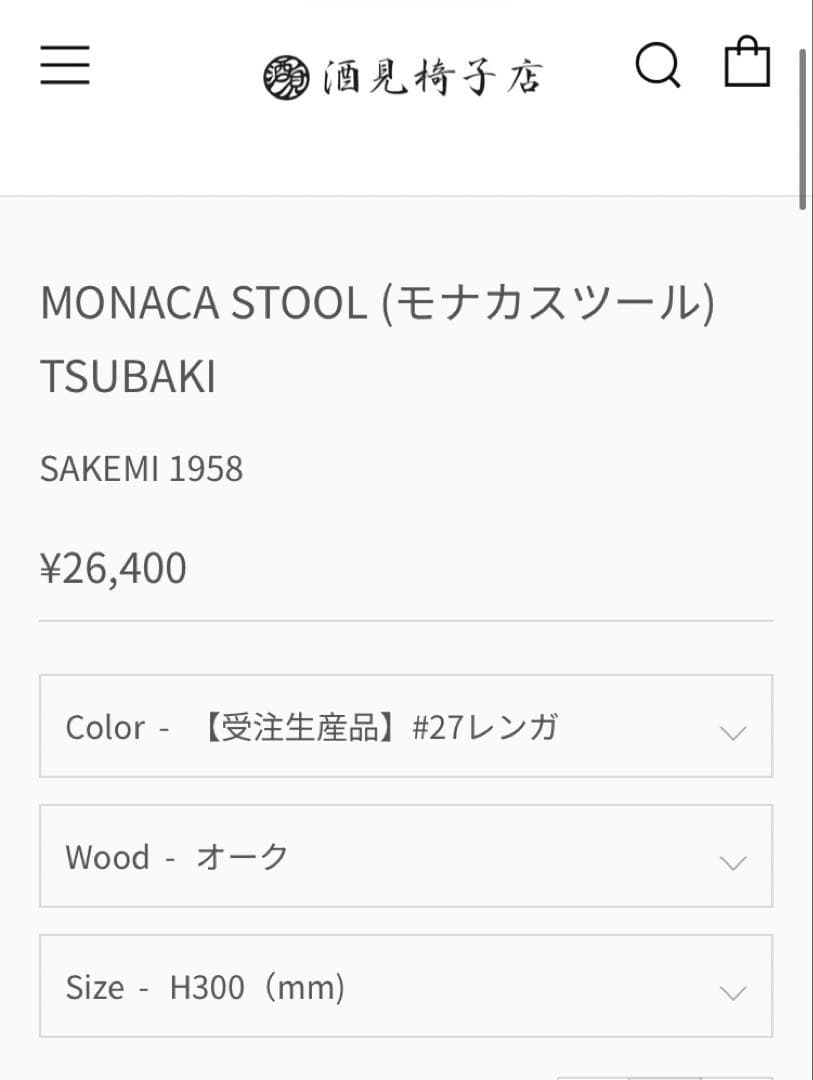Expand the Wood options dropdown
The width and height of the screenshot is (813, 1080).
click(406, 856)
